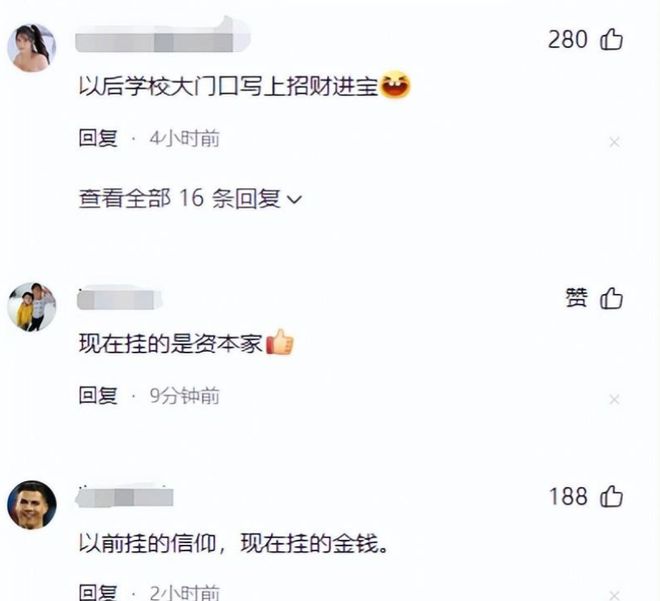Image resolution: width=660 pixels, height=601 pixels.
Task: Like the 招财进宝 comment with 280 likes
Action: pyautogui.click(x=611, y=40)
